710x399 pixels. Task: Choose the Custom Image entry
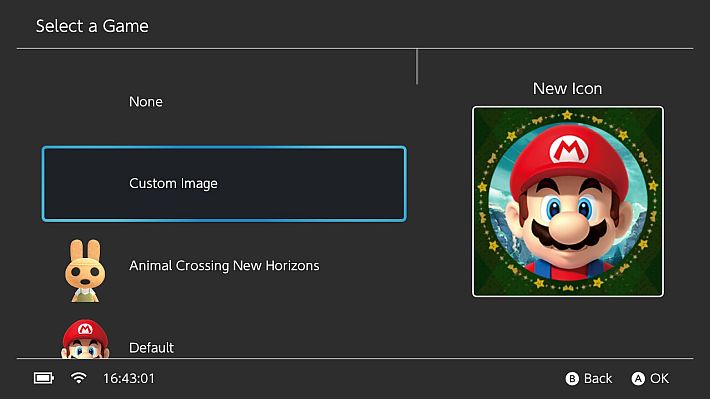coord(224,184)
